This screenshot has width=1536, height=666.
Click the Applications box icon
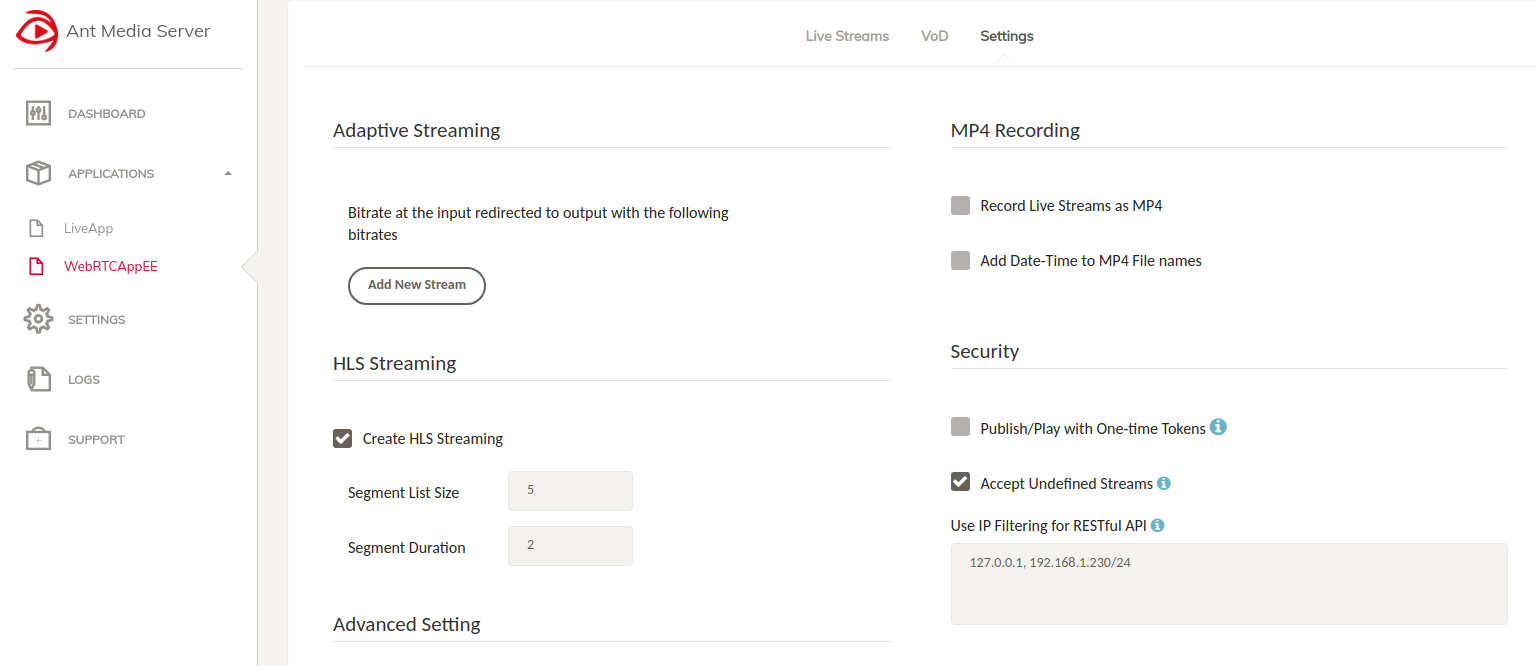click(x=38, y=173)
